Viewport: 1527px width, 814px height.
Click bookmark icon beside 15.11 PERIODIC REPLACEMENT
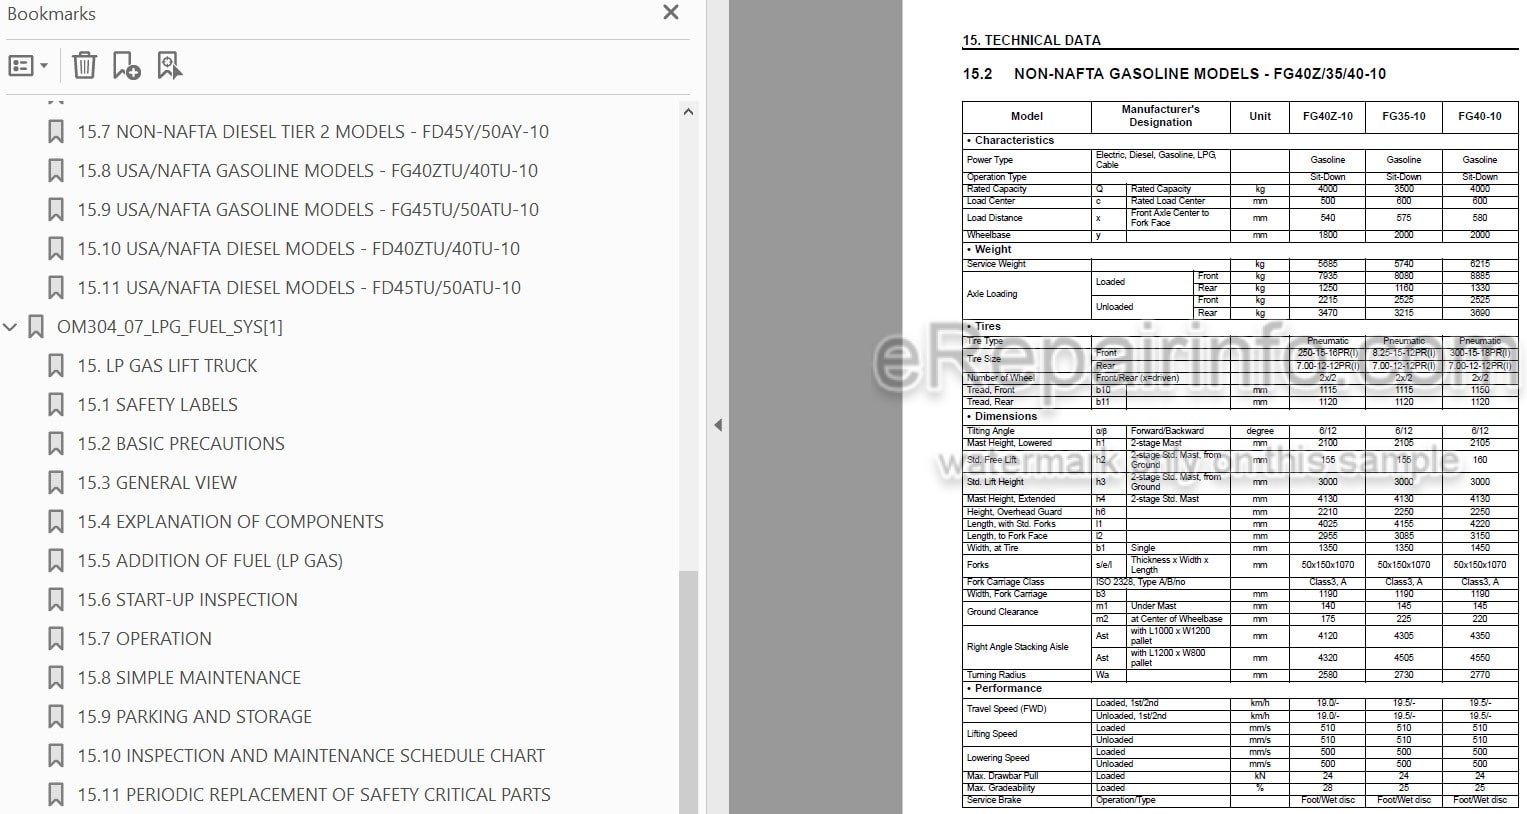click(x=56, y=795)
